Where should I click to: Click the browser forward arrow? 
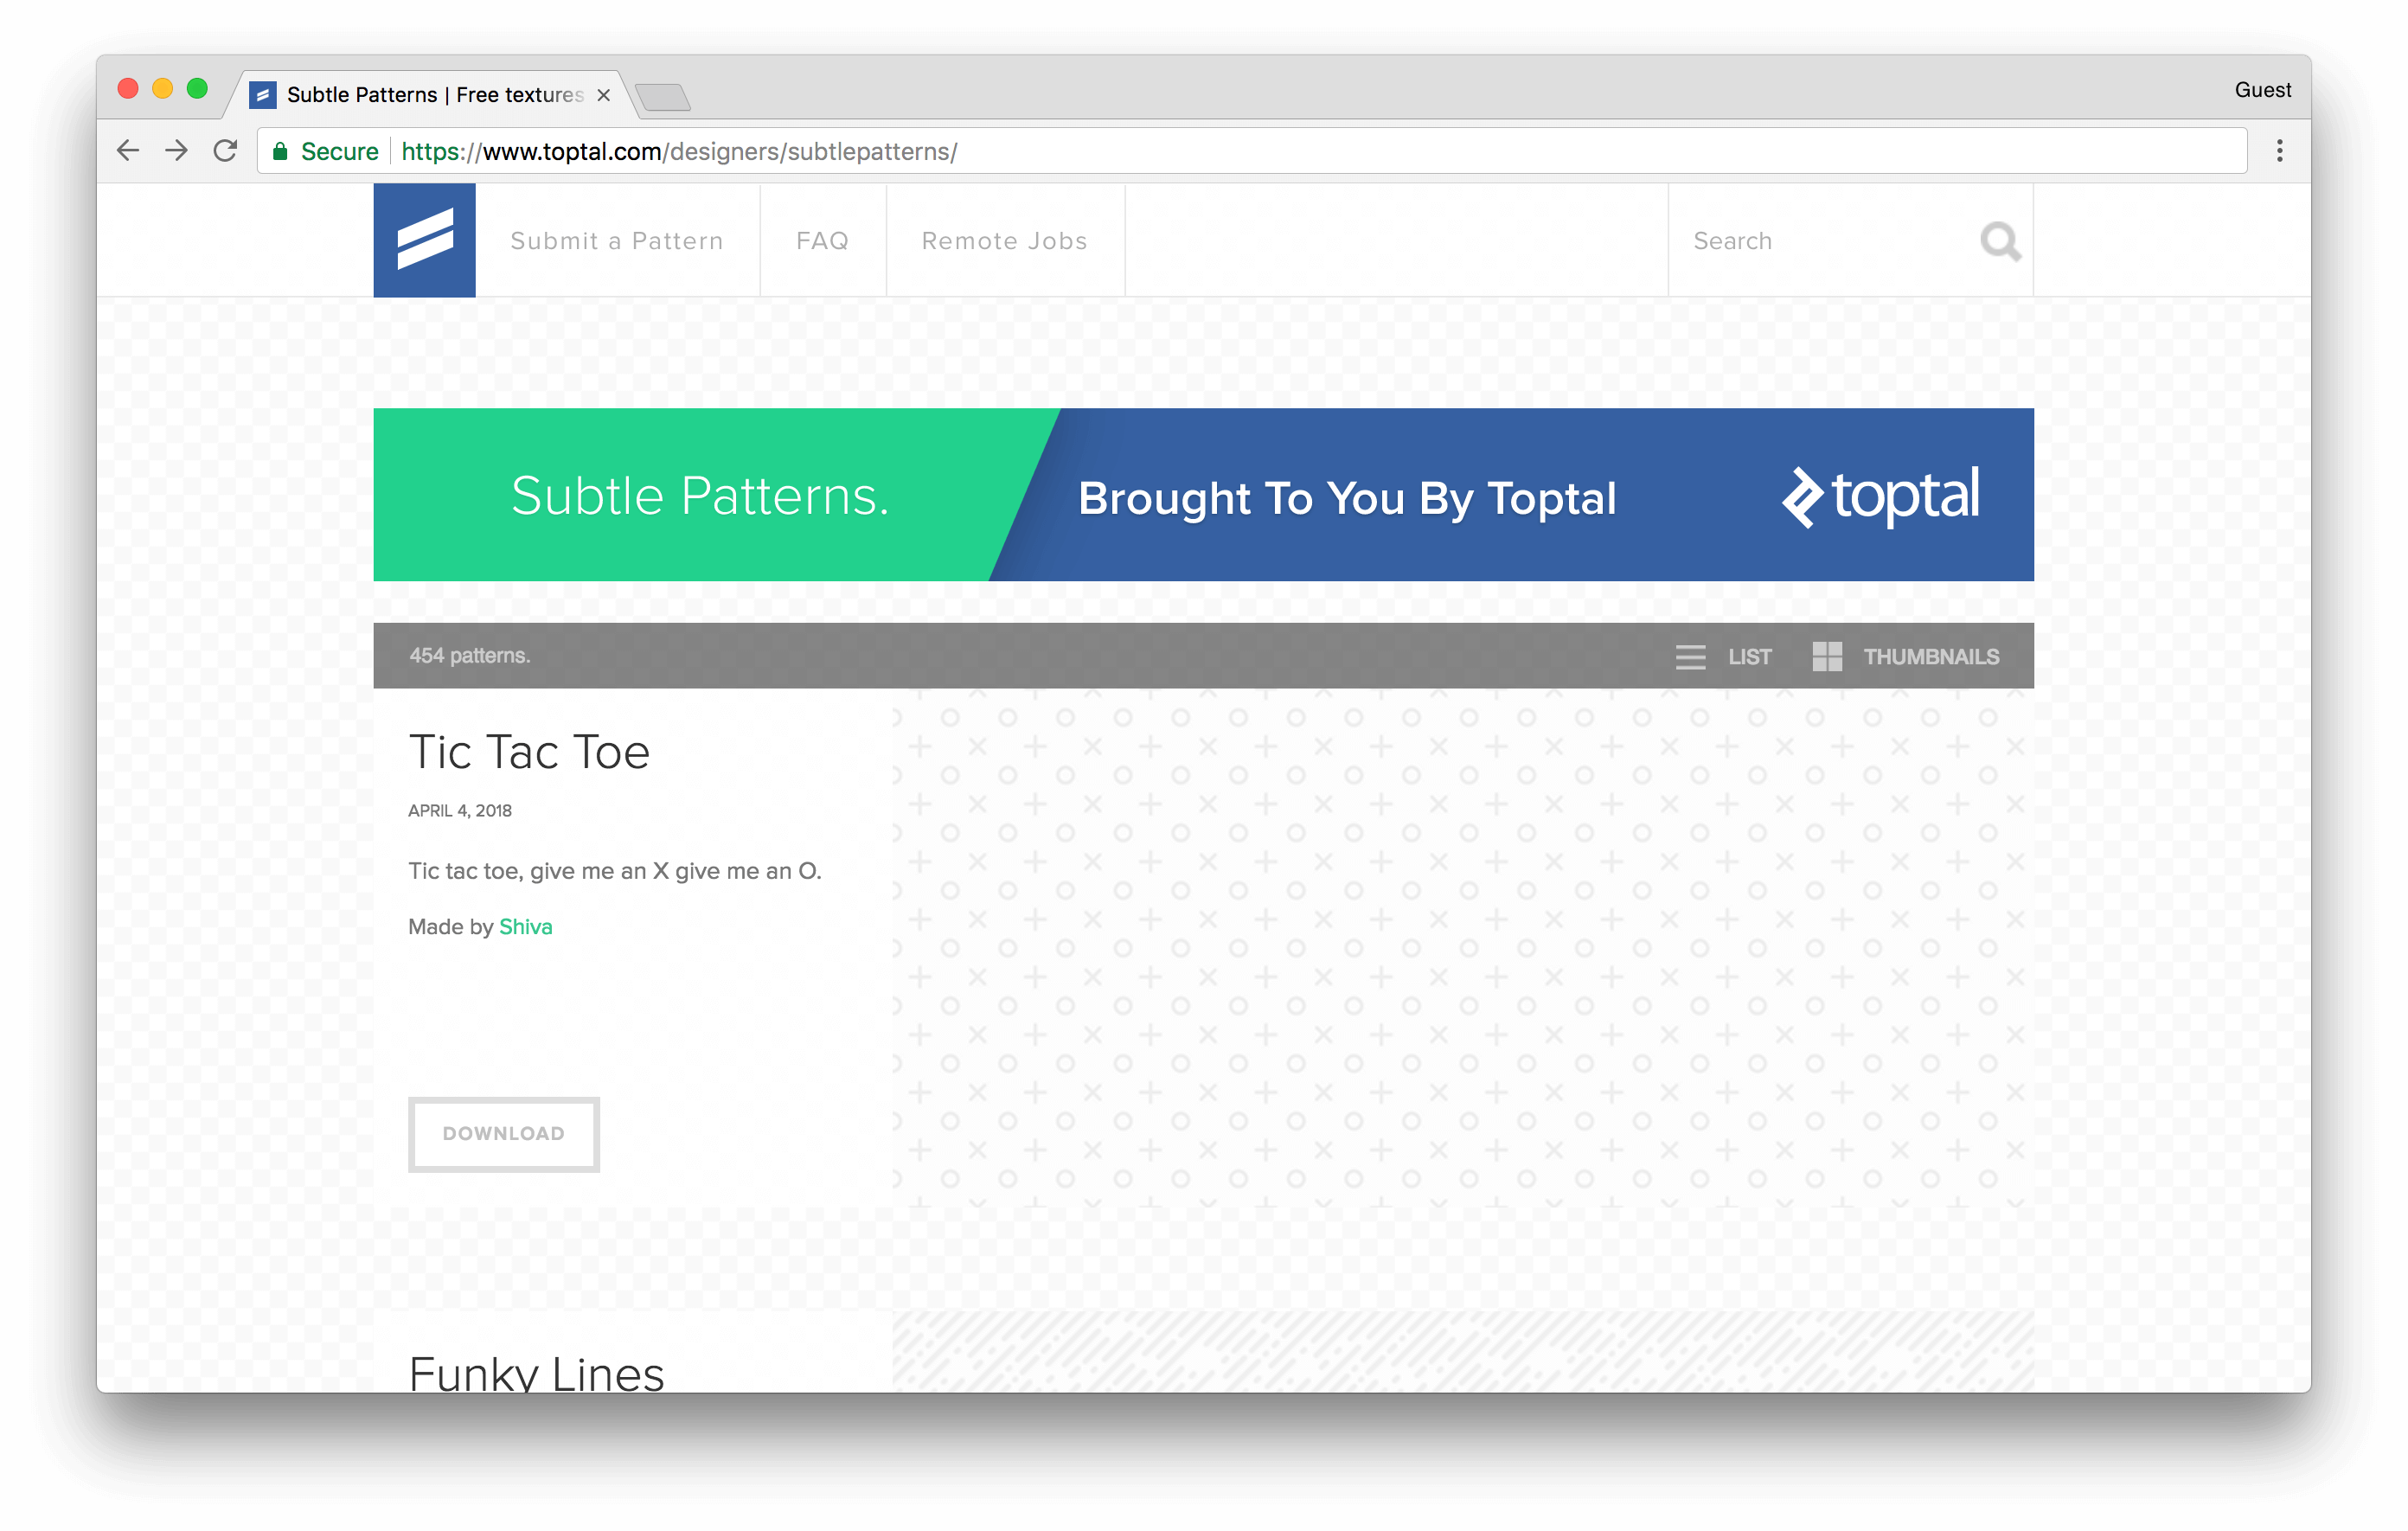(177, 151)
